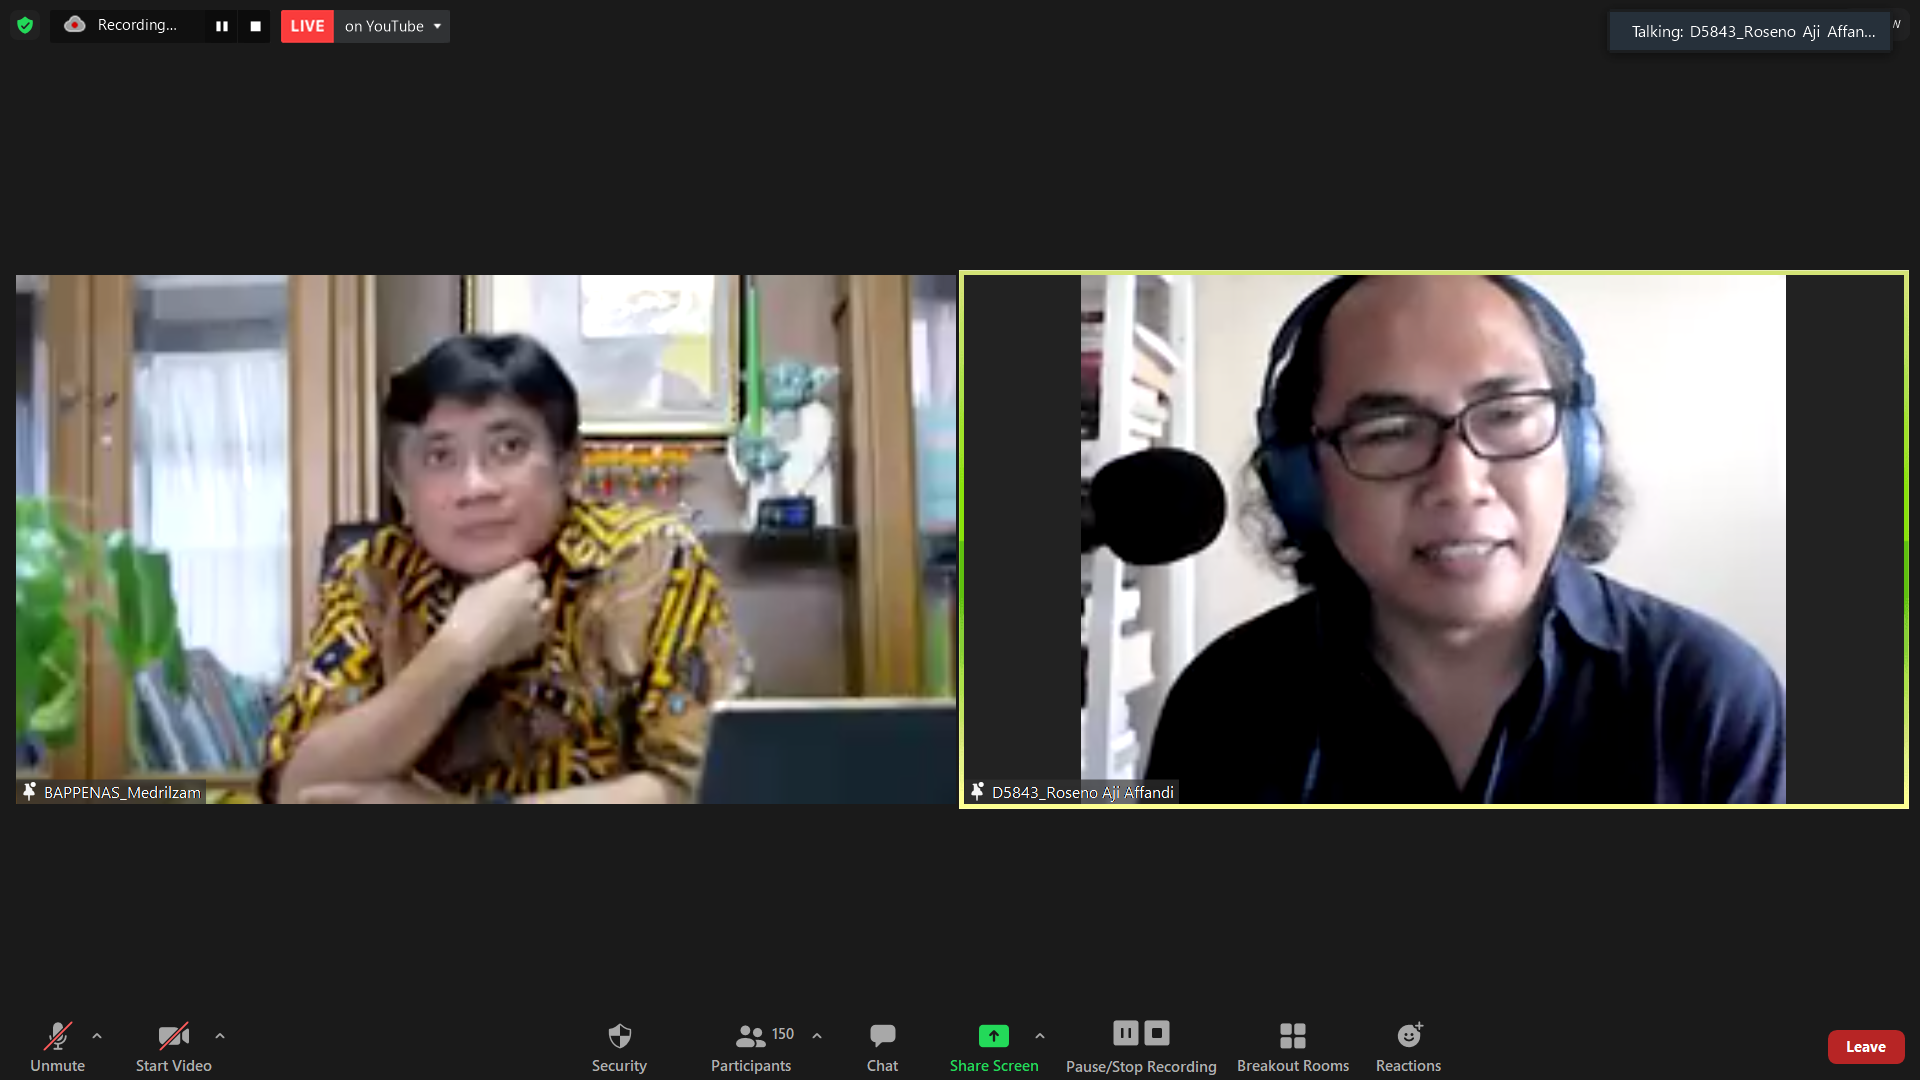Click the red Leave button
Screen dimensions: 1920x1080
[x=1865, y=1047]
